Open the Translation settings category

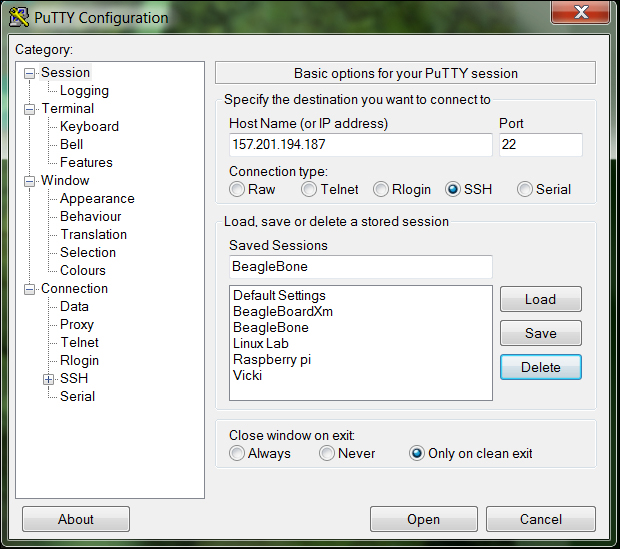(94, 235)
